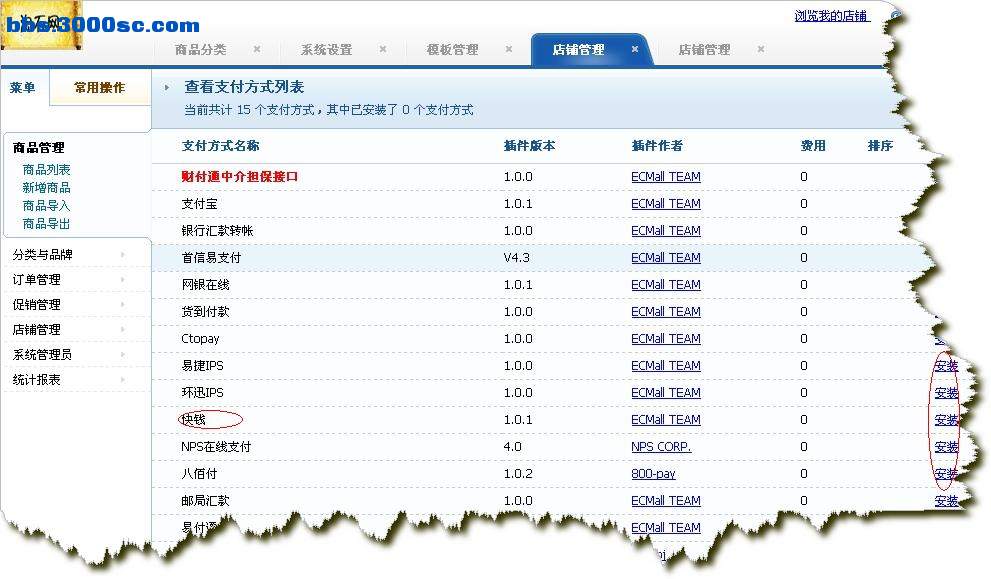Open 商品导出 in the sidebar
The image size is (991, 579).
[x=46, y=223]
